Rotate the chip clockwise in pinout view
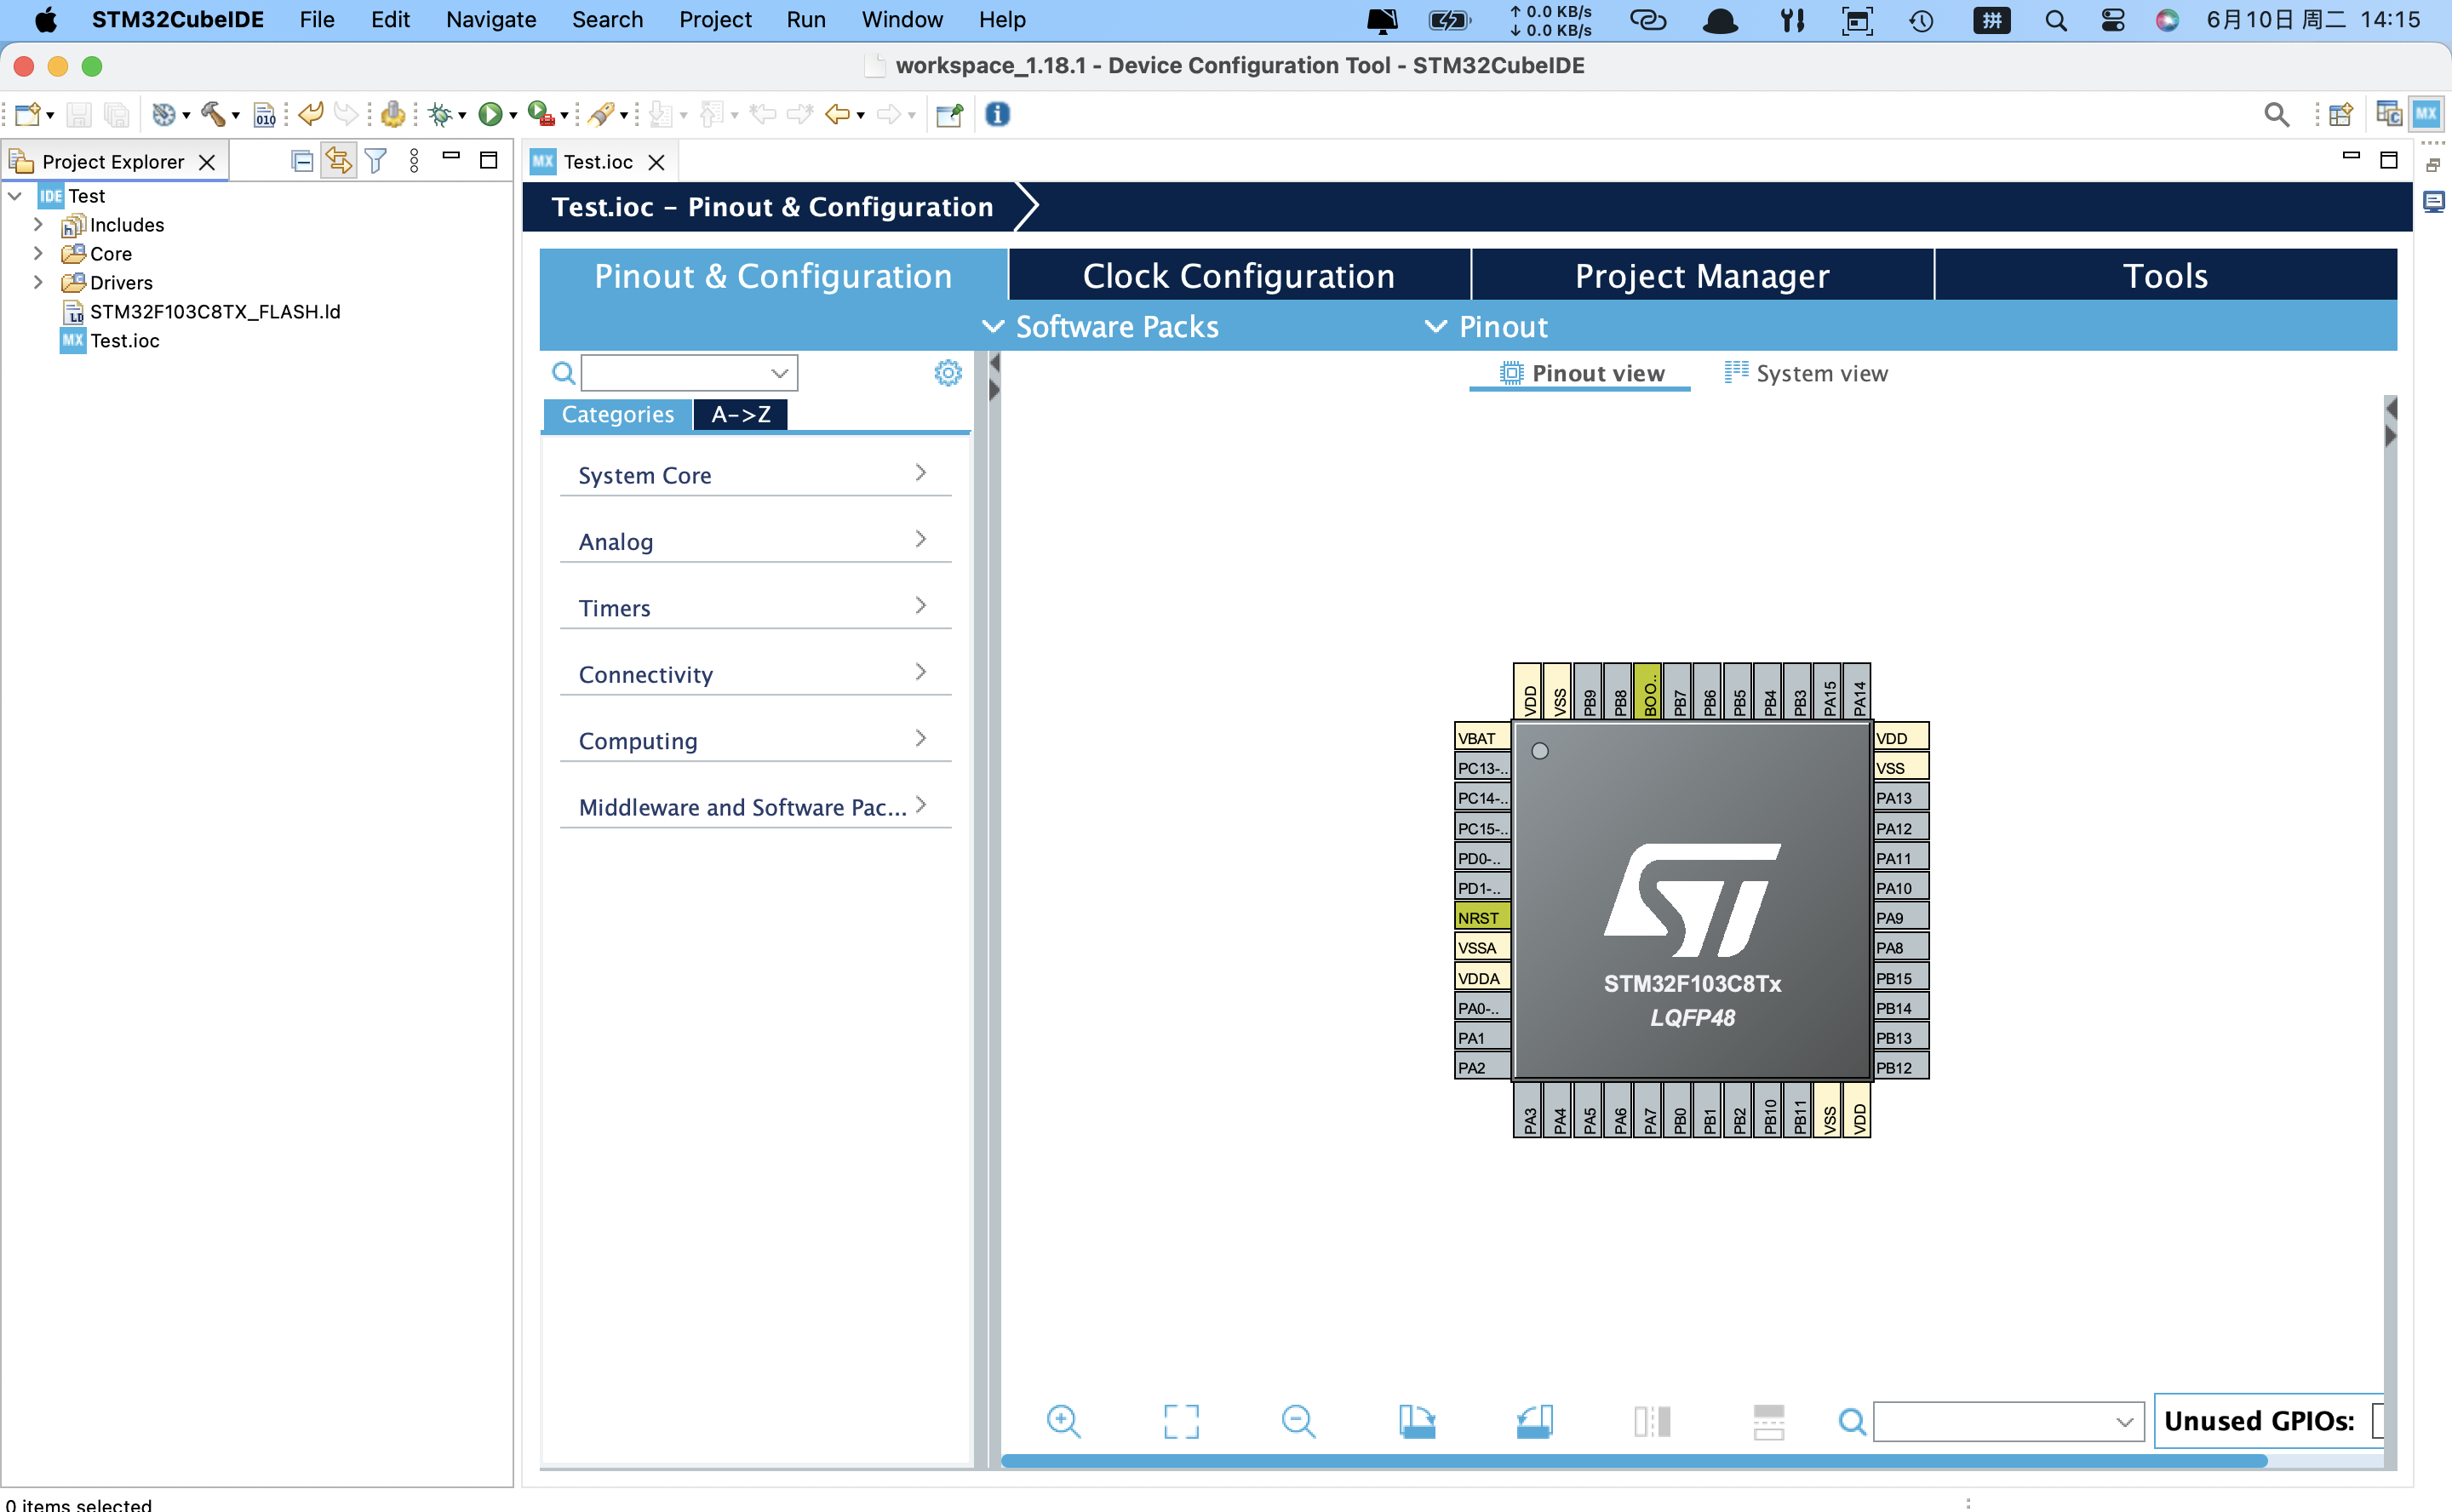 click(1418, 1421)
